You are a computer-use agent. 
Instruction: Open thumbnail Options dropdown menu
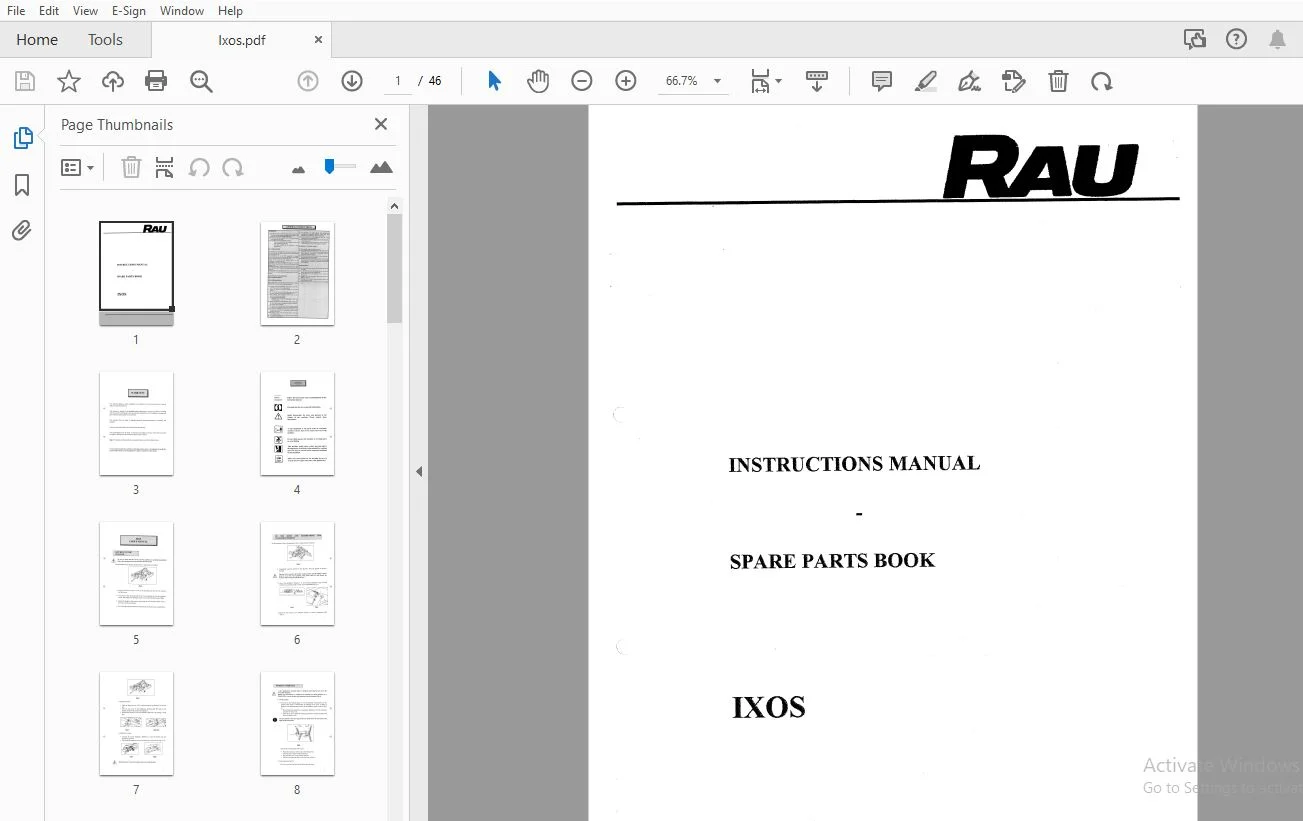pos(77,168)
